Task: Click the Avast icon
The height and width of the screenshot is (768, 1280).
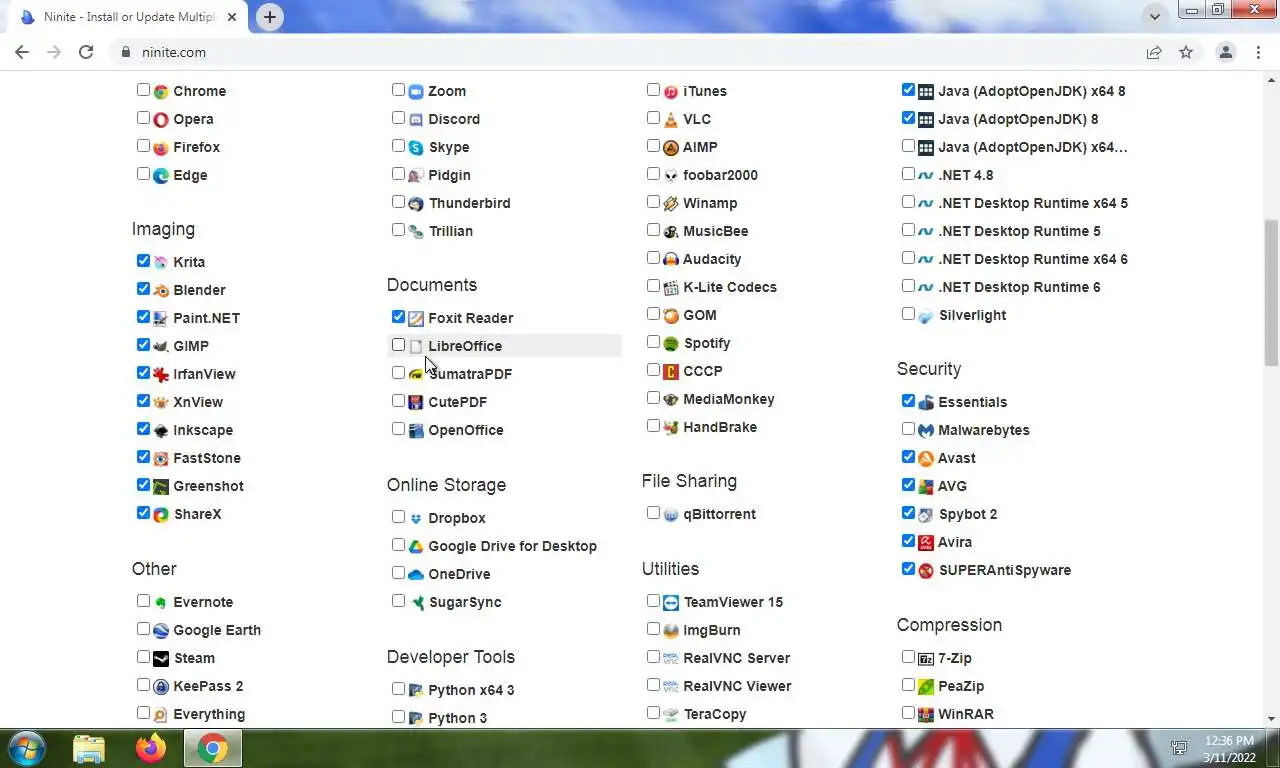Action: 926,458
